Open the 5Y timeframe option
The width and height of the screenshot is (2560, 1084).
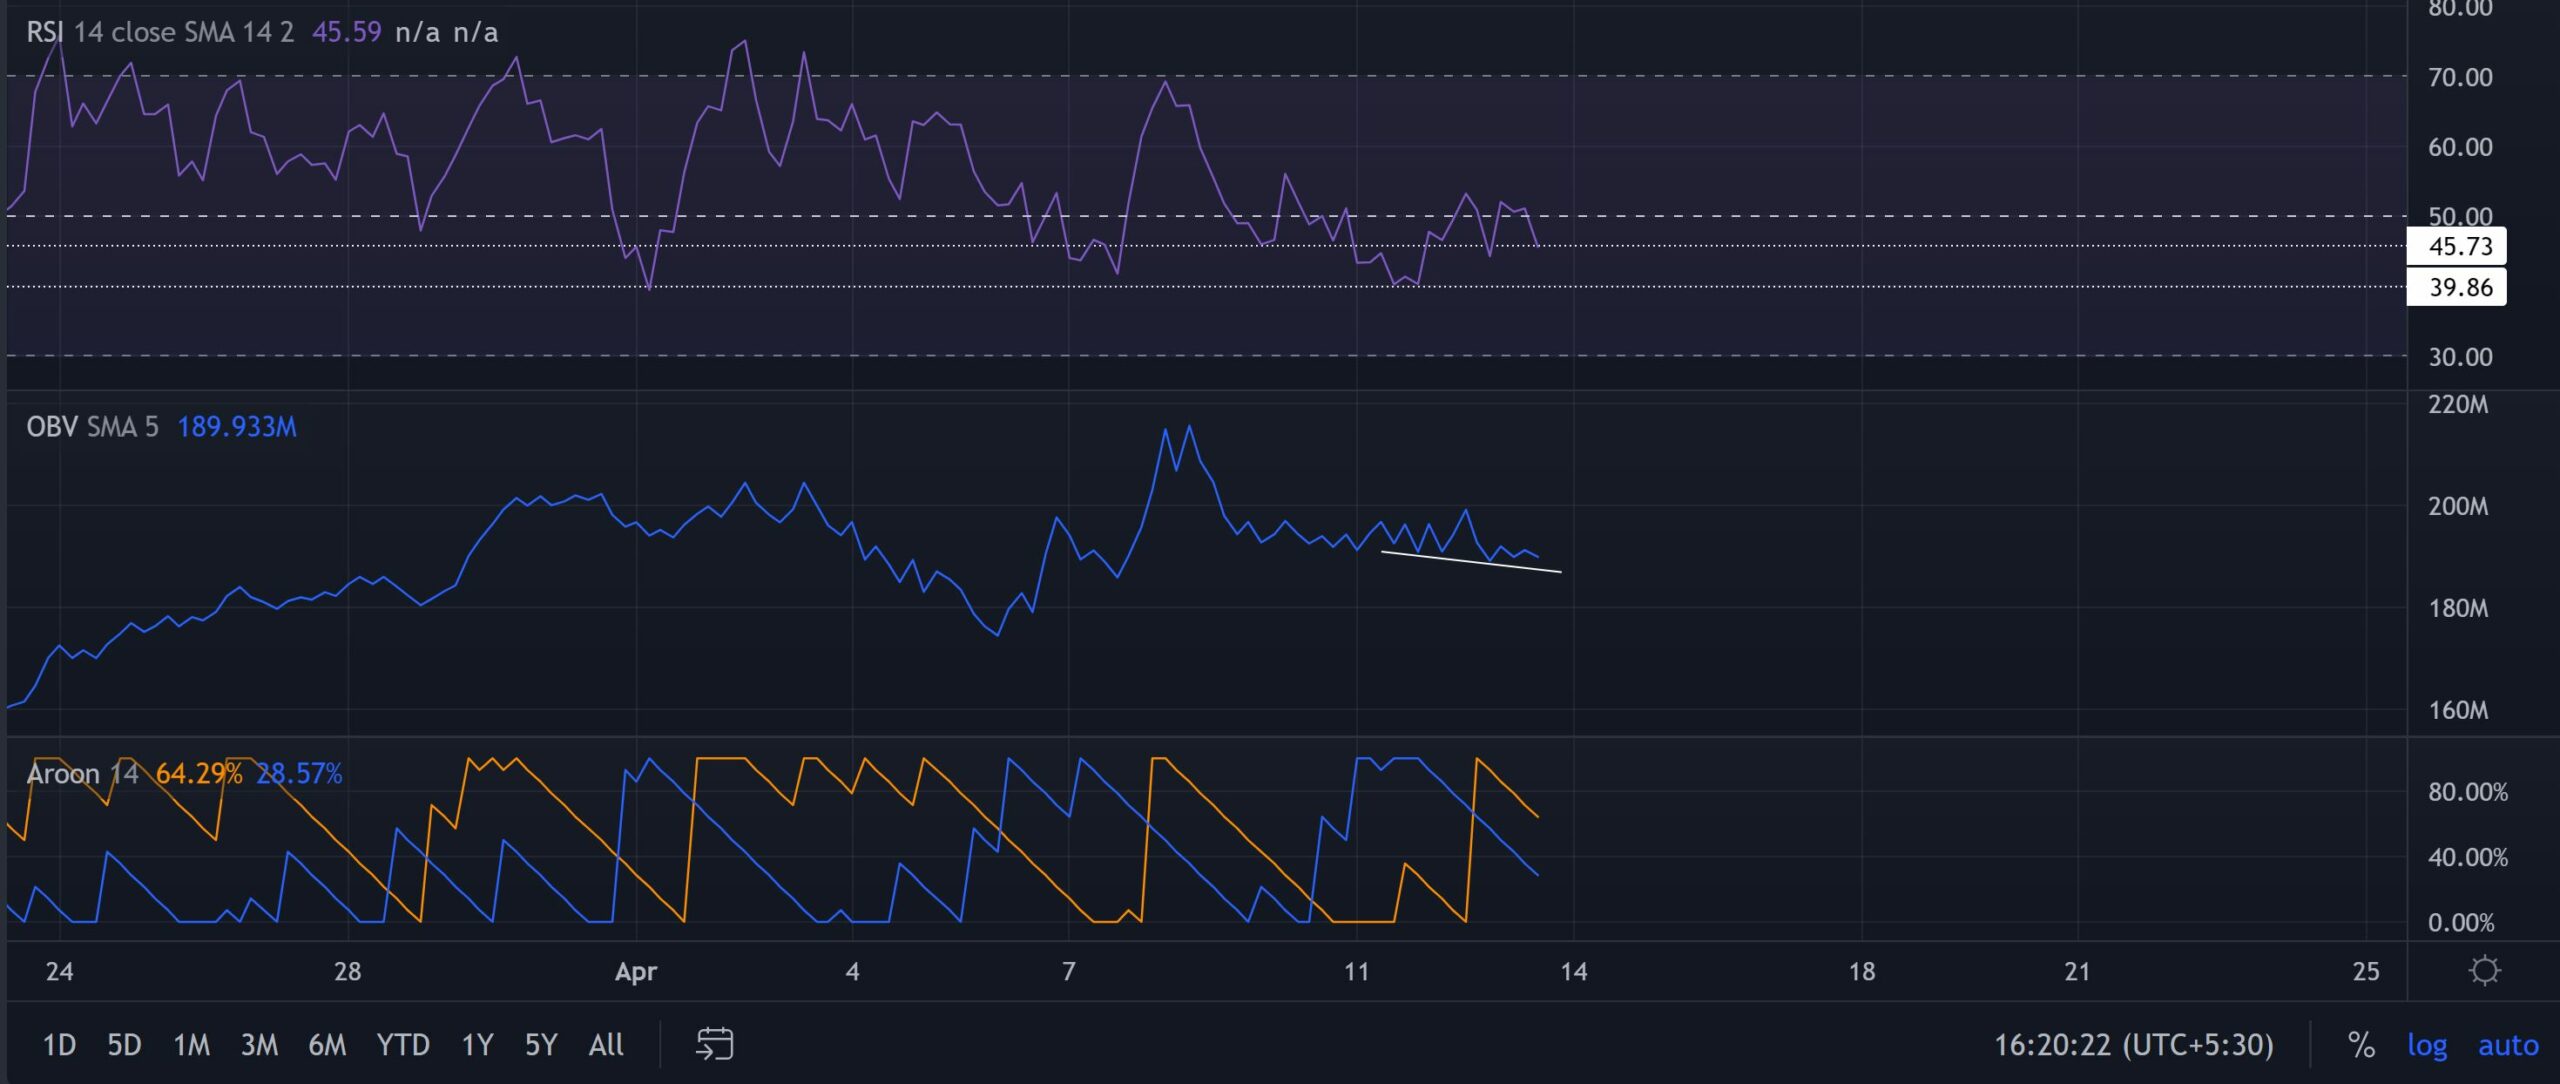click(540, 1046)
